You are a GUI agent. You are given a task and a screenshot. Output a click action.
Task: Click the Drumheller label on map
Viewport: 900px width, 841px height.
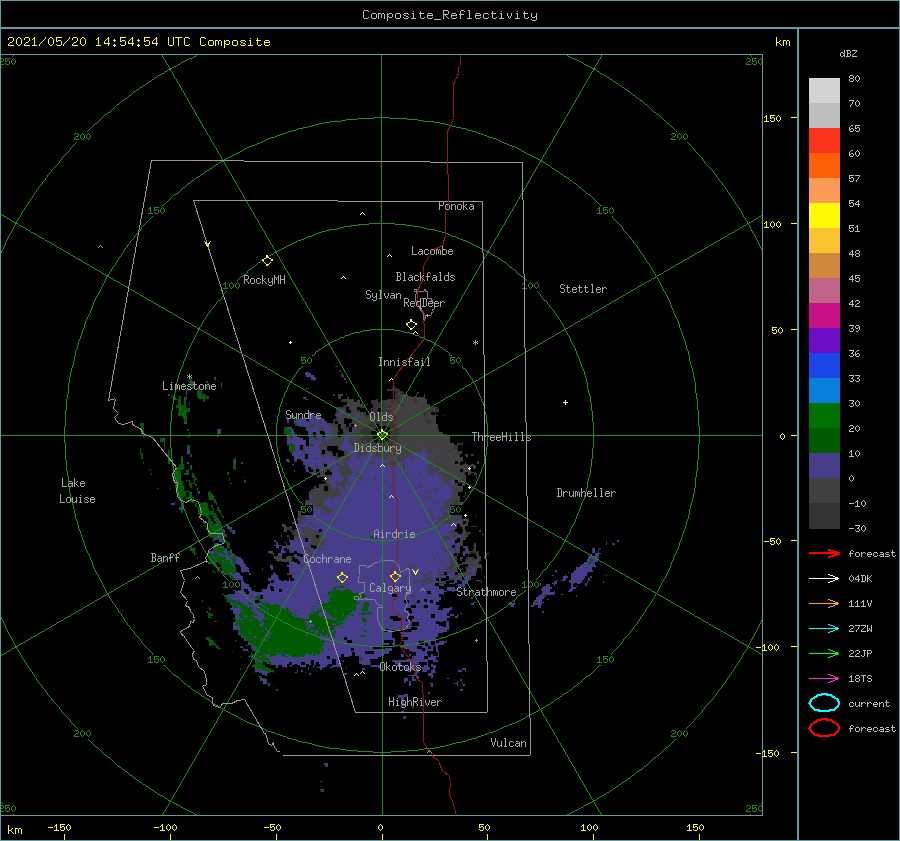586,493
